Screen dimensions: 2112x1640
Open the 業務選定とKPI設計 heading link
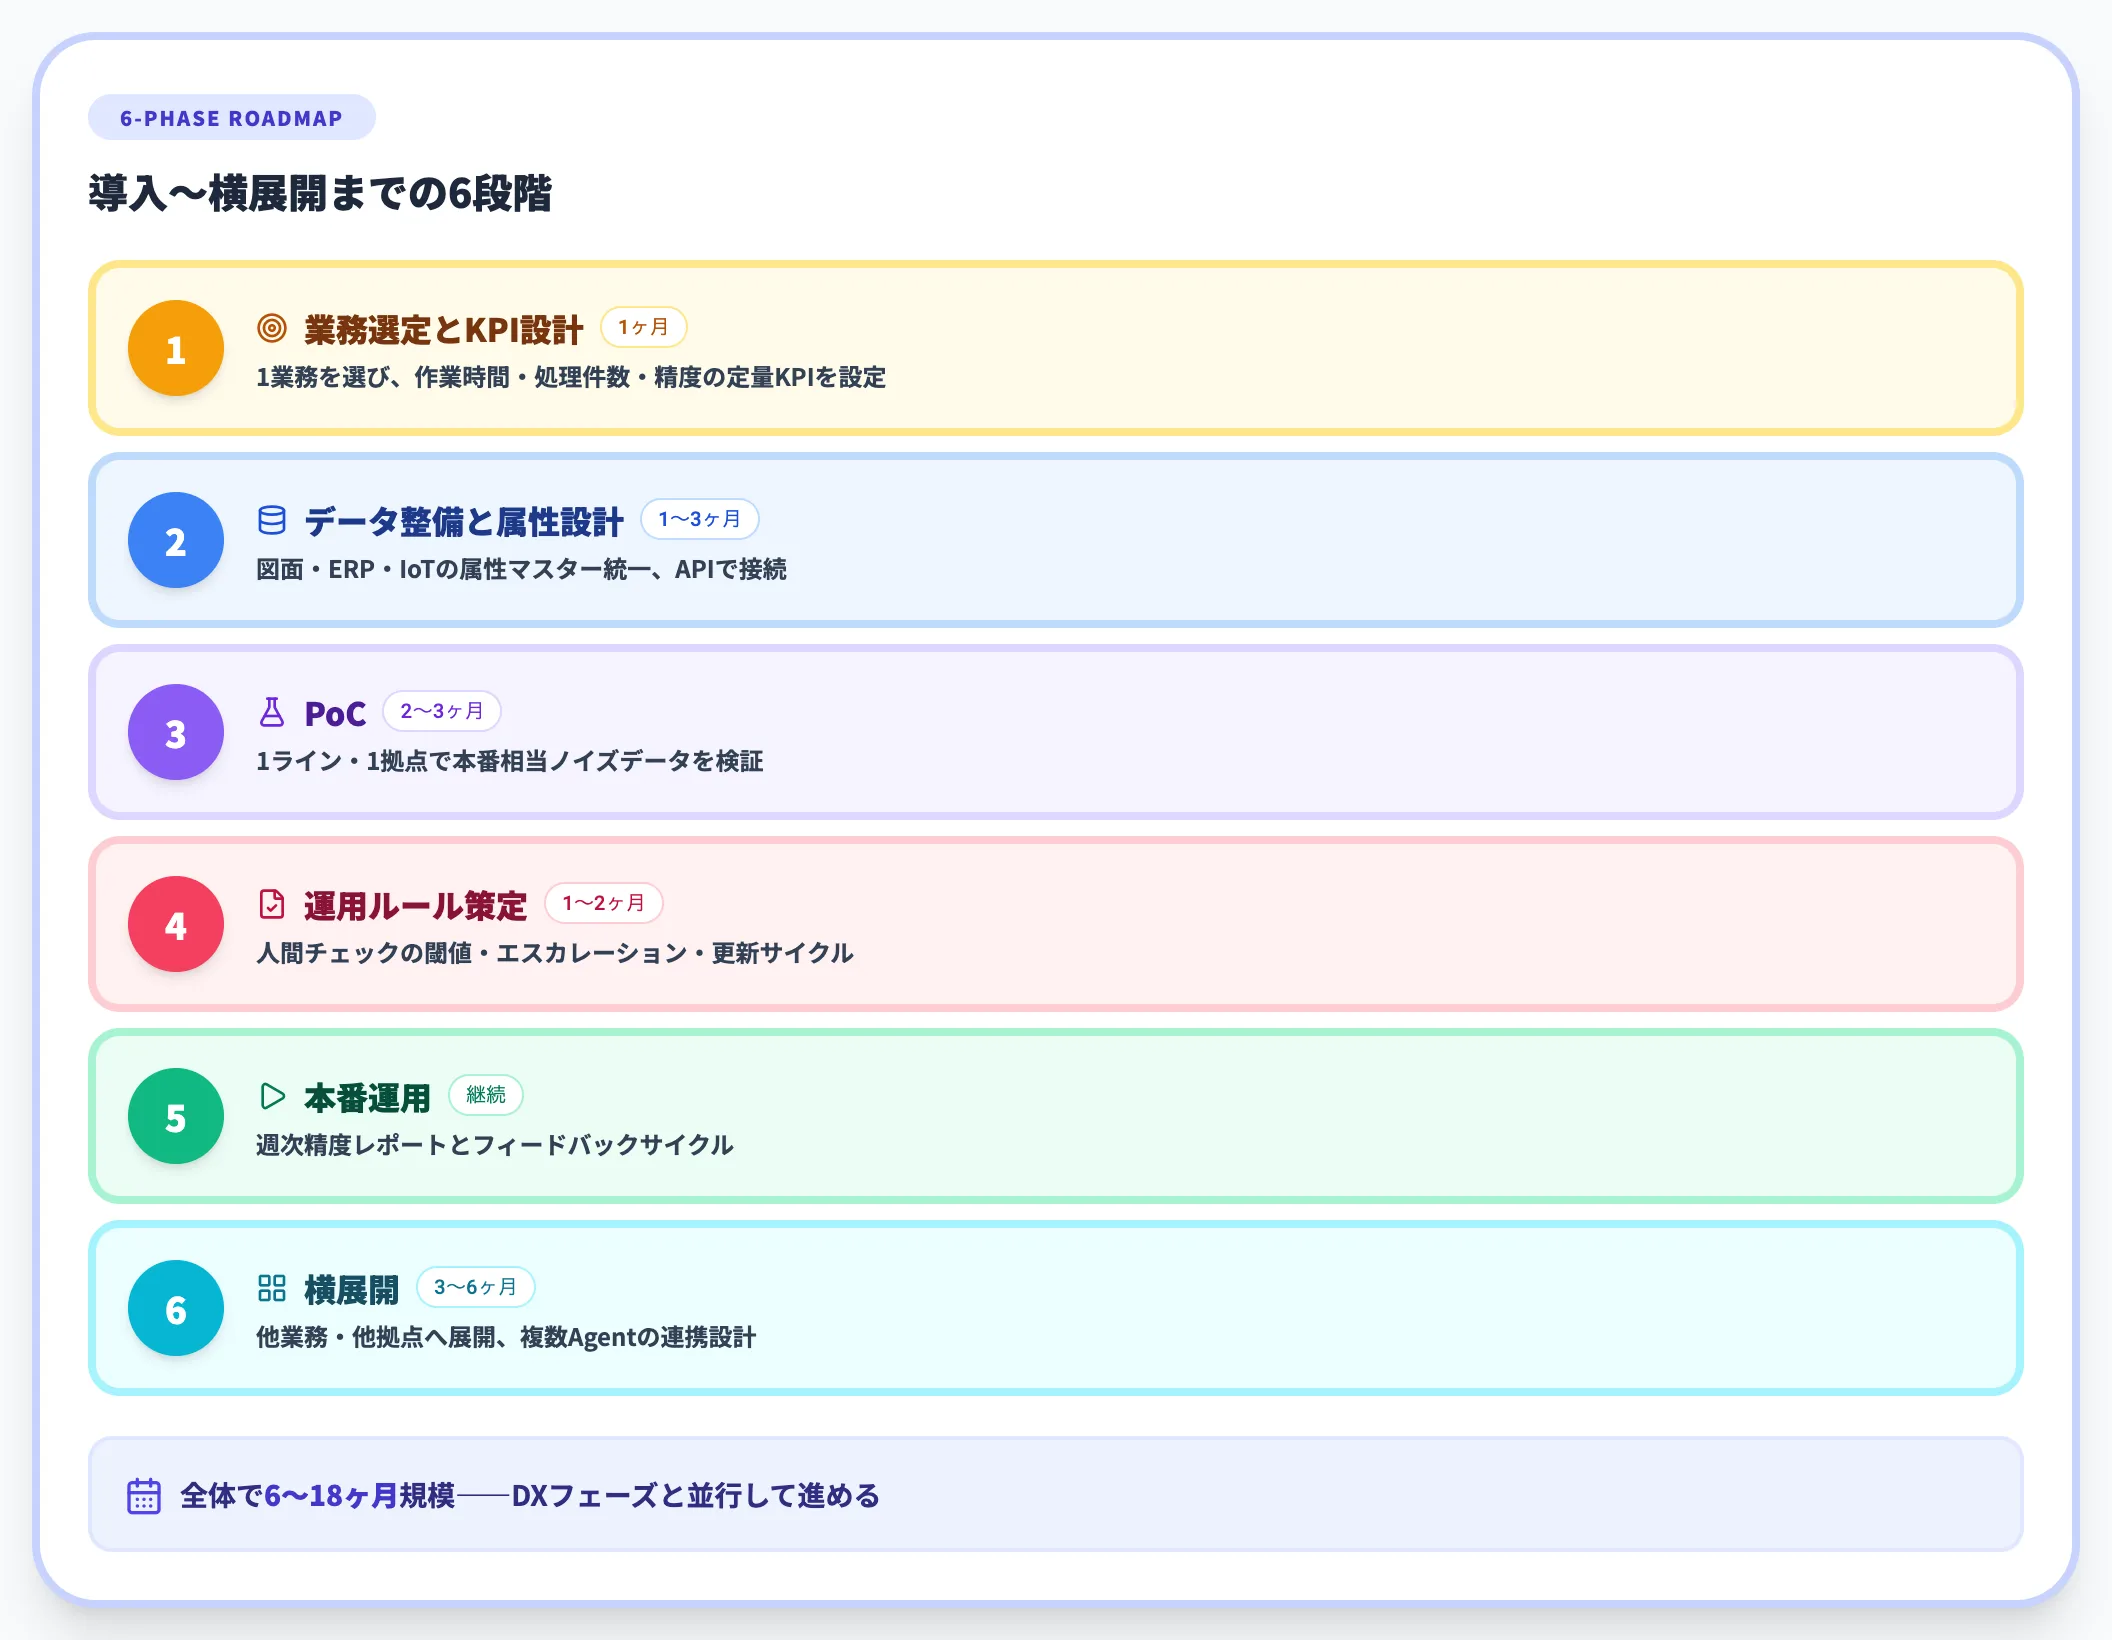click(442, 326)
